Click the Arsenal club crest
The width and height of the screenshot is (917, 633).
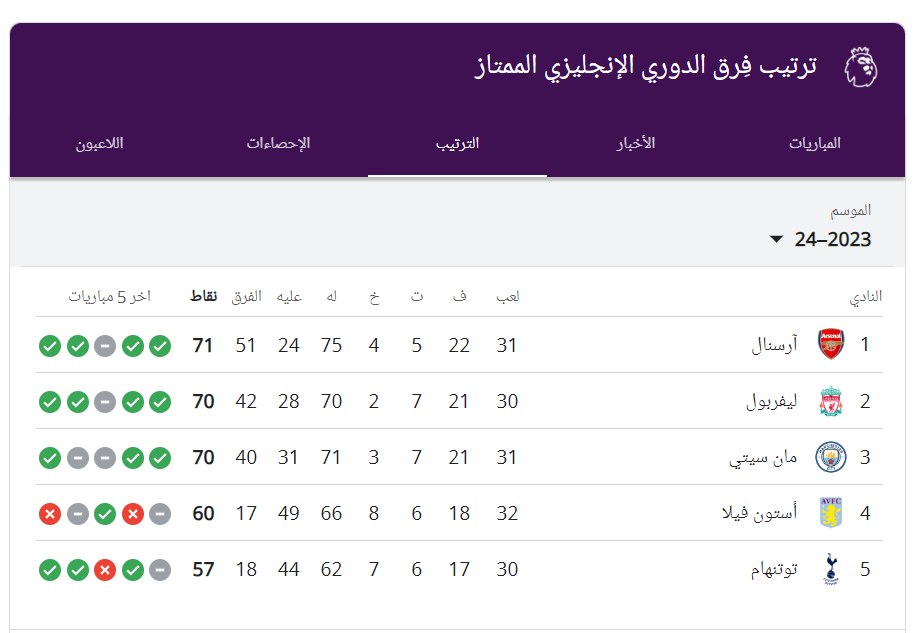831,345
